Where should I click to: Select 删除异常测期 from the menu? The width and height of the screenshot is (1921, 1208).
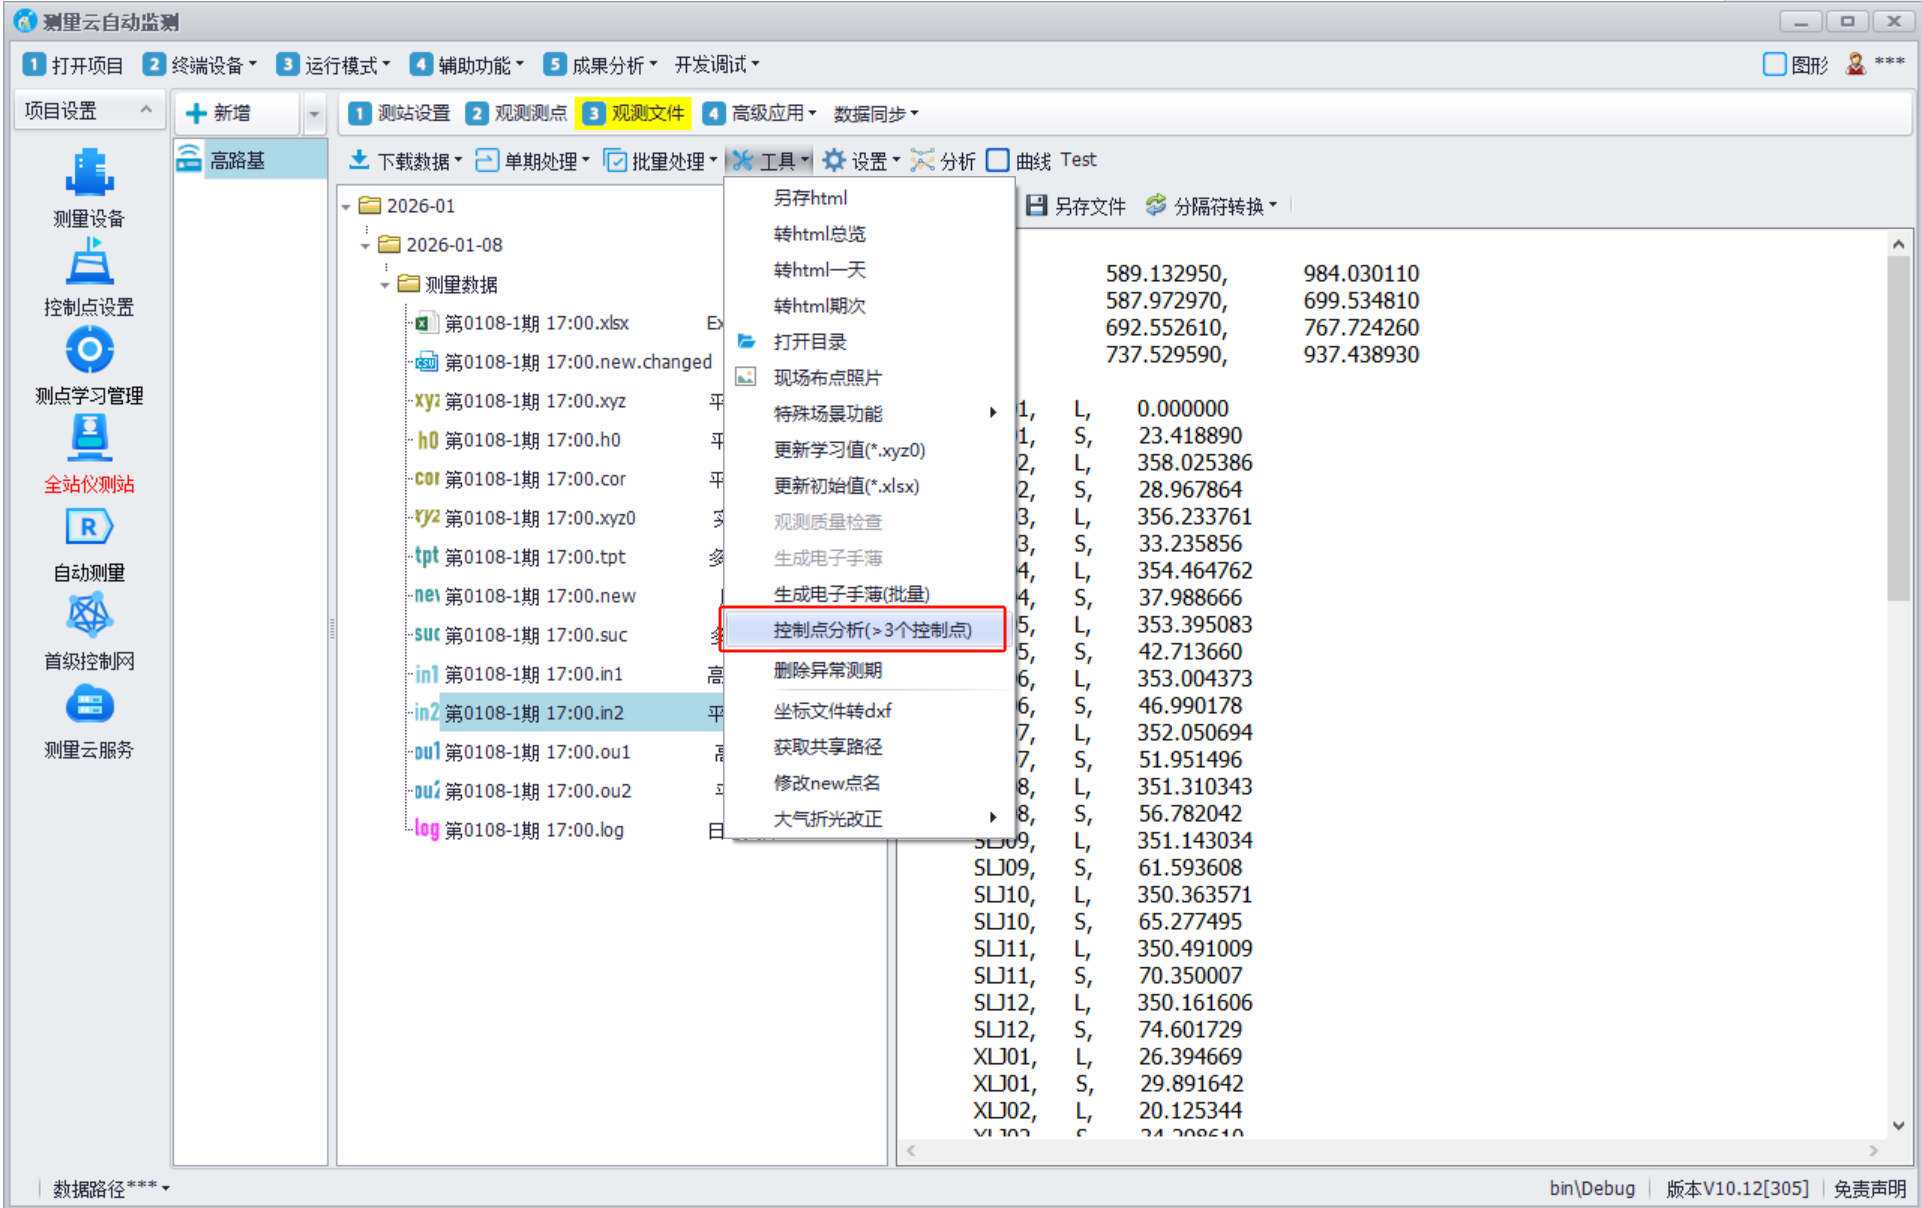coord(827,670)
